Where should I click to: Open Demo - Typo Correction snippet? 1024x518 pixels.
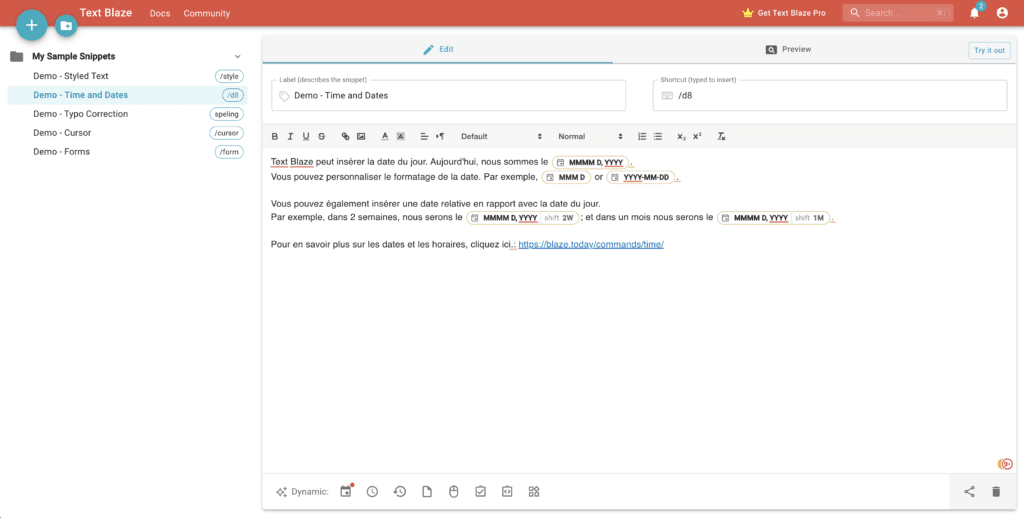pyautogui.click(x=127, y=114)
